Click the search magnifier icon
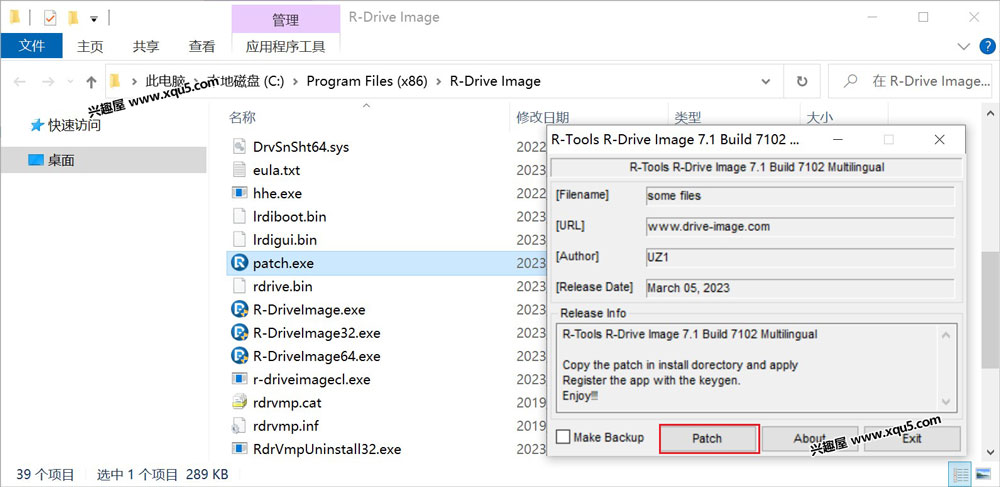The height and width of the screenshot is (487, 1000). (850, 81)
